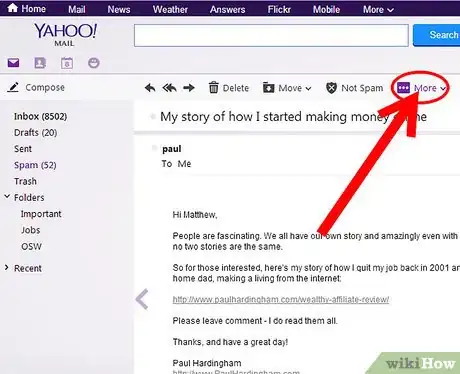460x374 pixels.
Task: Click the Search button
Action: pos(436,35)
